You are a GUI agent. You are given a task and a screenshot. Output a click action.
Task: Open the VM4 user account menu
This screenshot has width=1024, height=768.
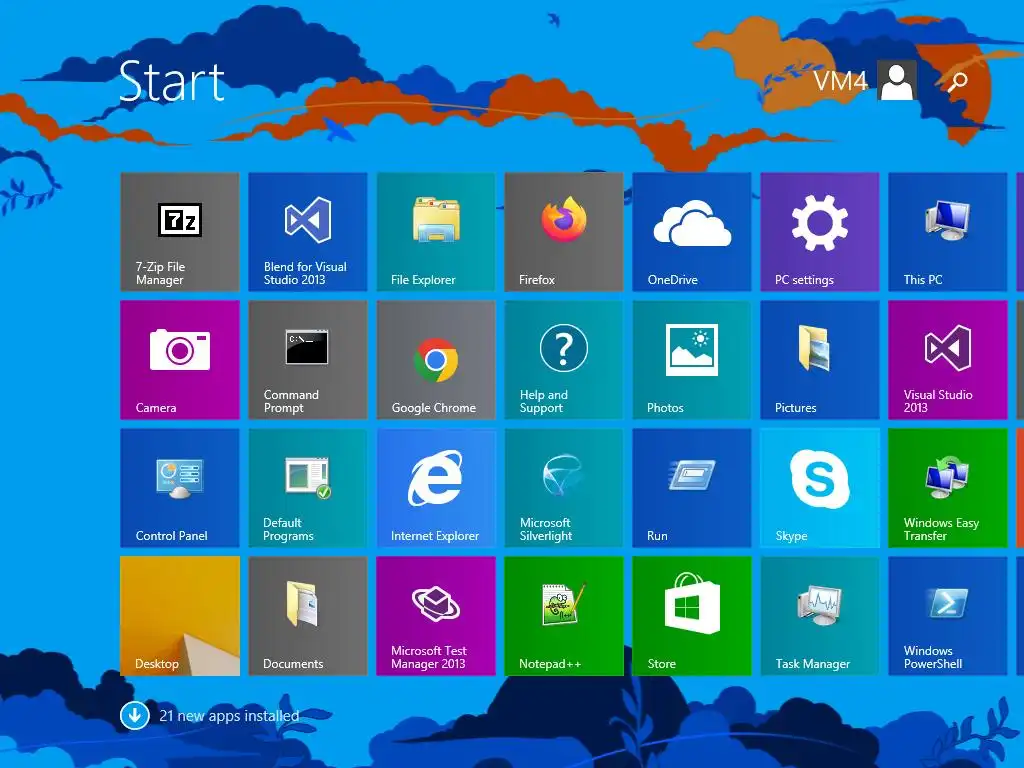pos(864,81)
